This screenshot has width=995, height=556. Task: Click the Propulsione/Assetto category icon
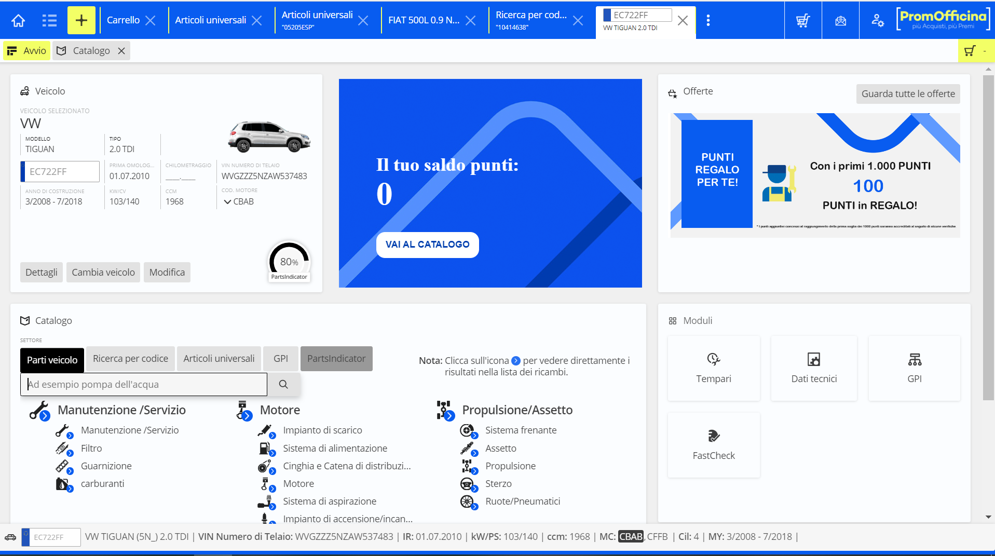445,411
